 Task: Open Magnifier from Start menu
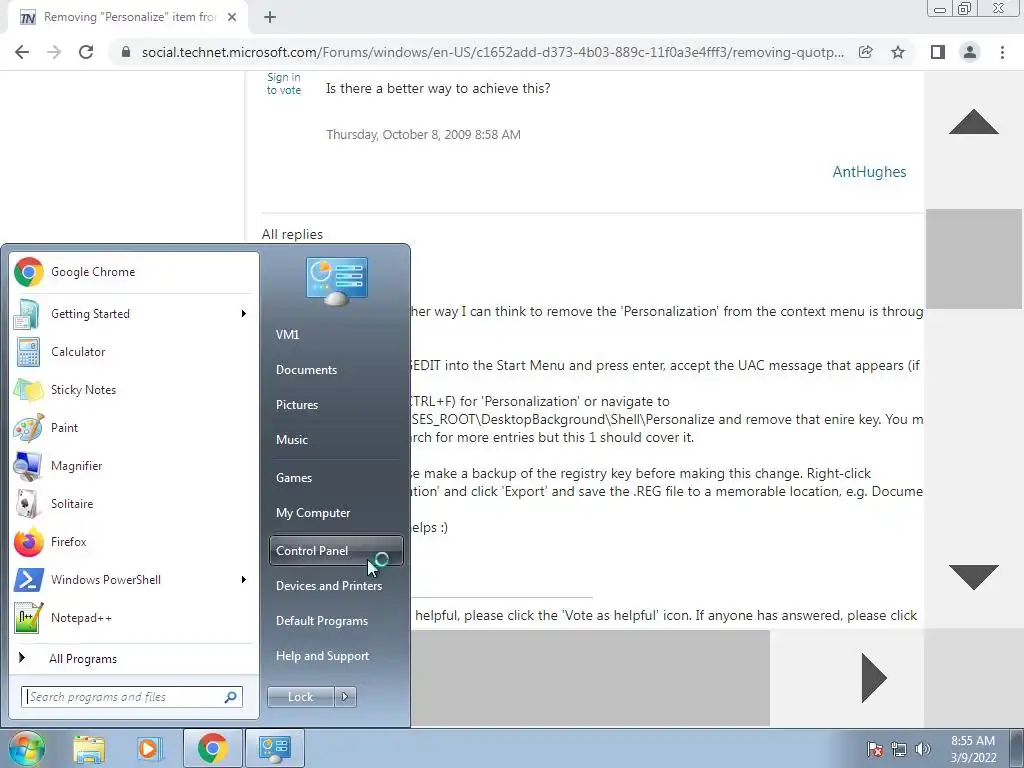(x=134, y=466)
